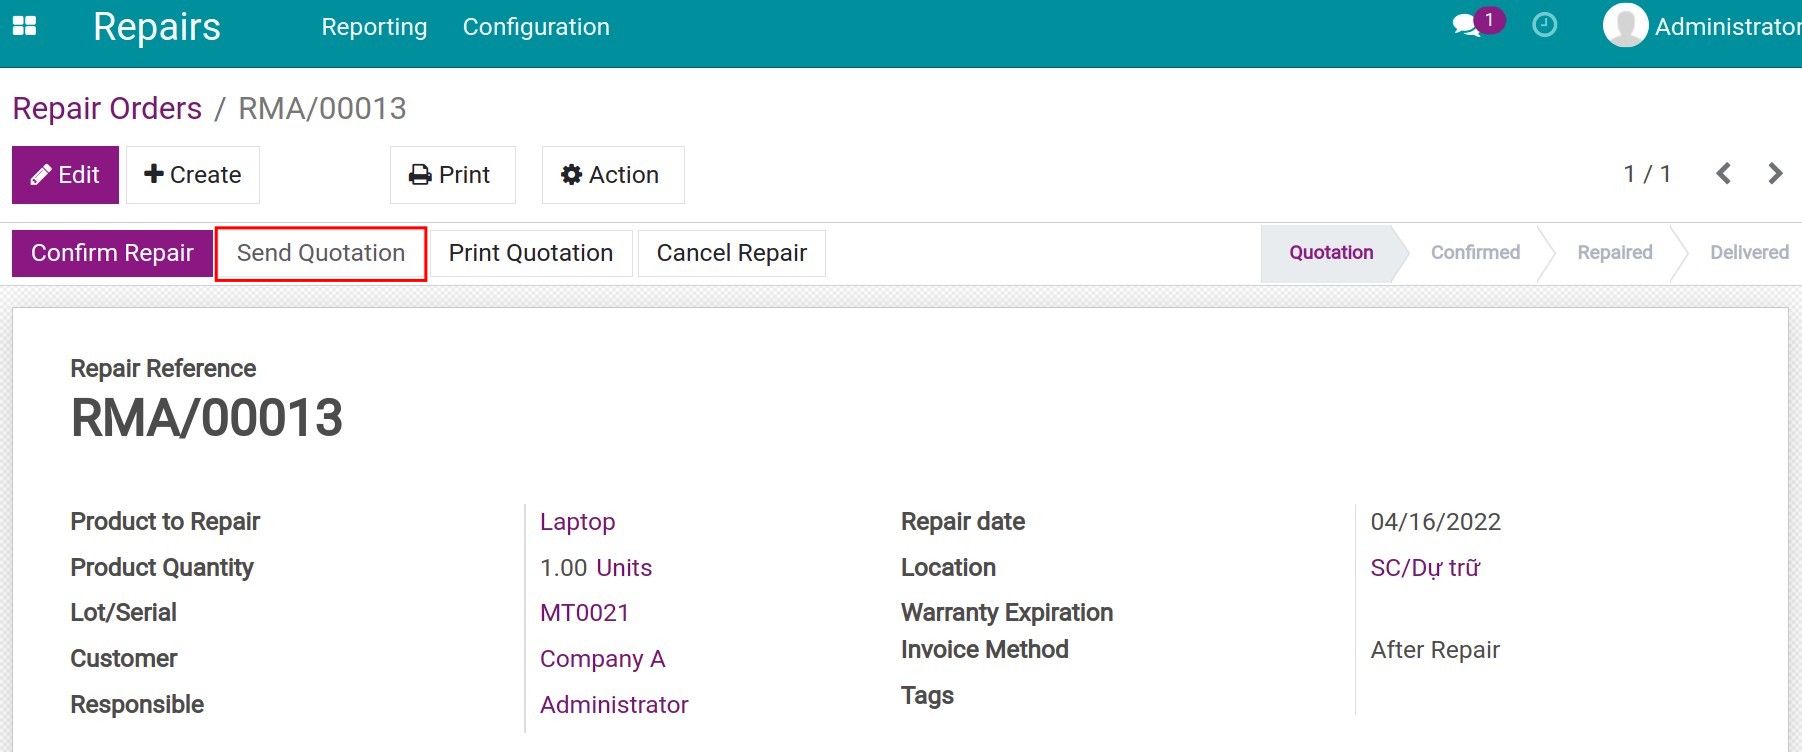Open the MT0021 lot/serial link
Image resolution: width=1802 pixels, height=752 pixels.
point(584,613)
